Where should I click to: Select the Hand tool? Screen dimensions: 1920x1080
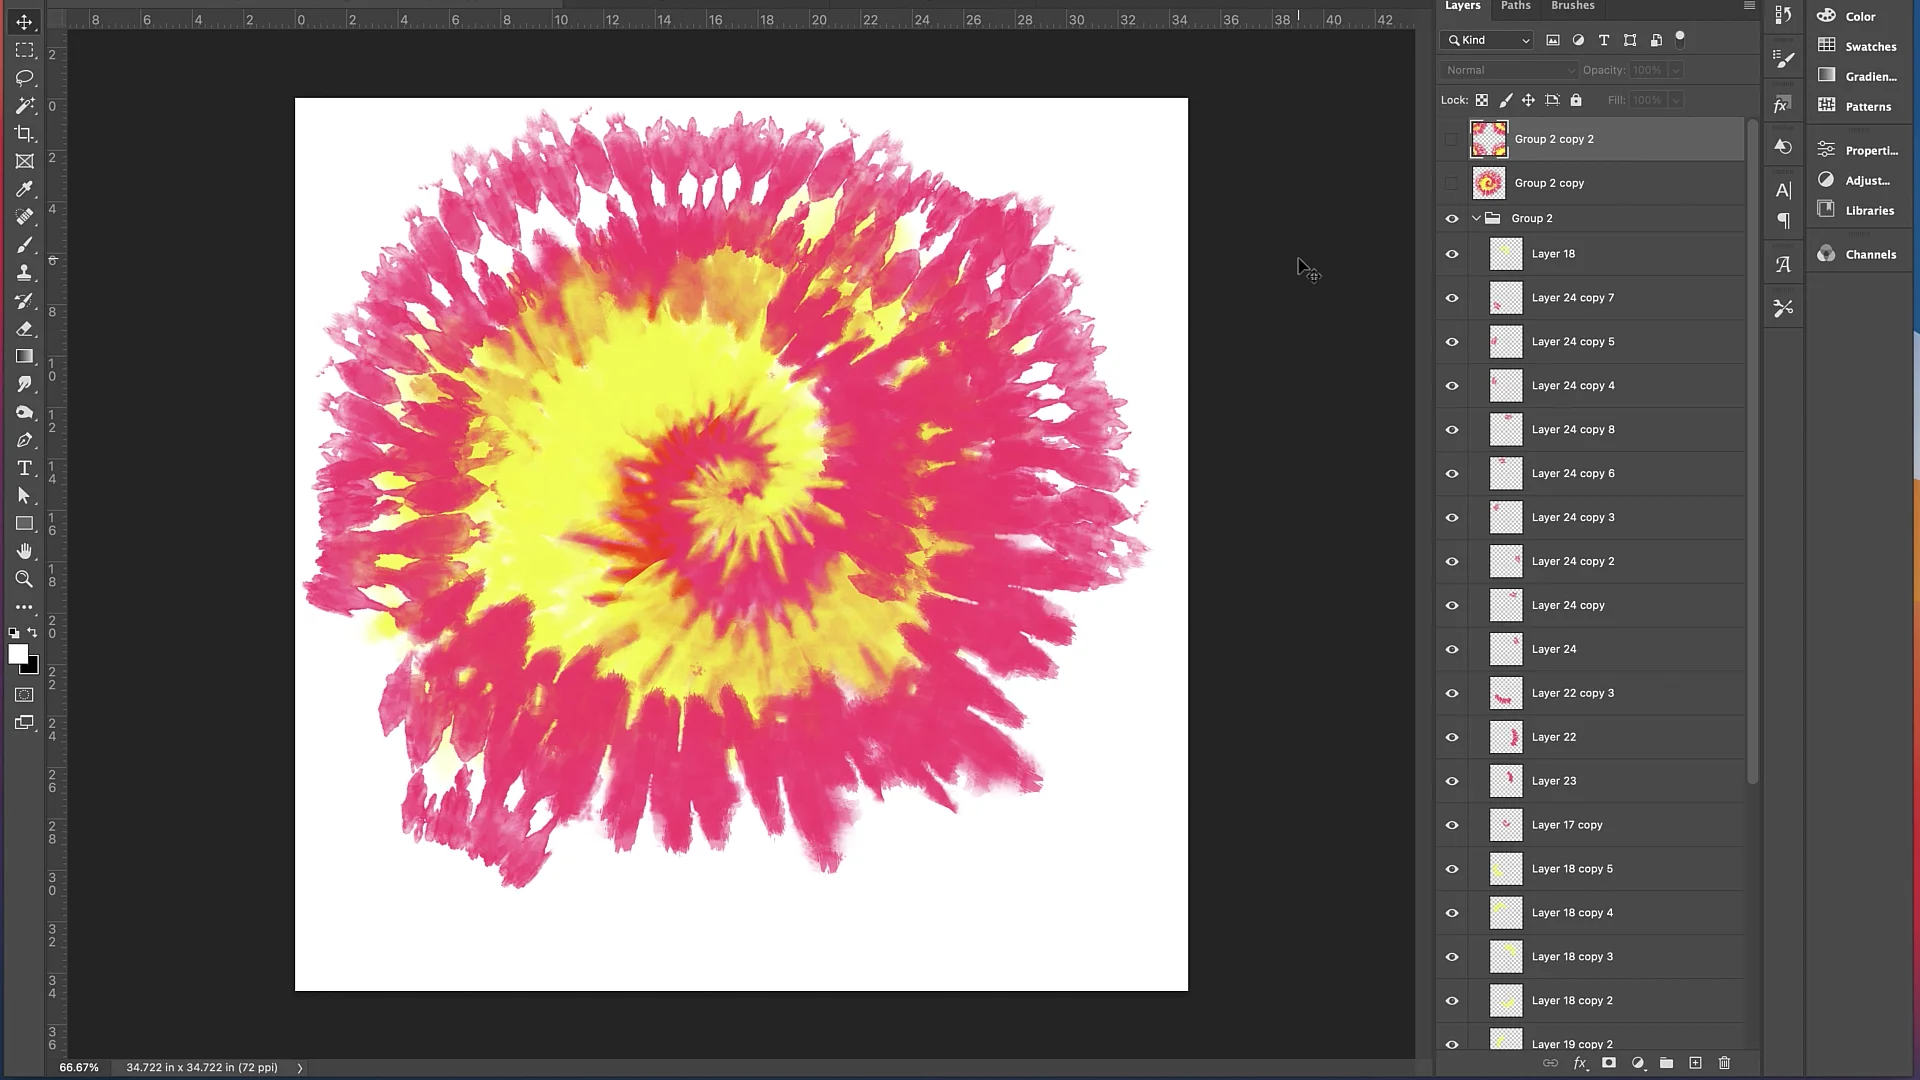tap(24, 551)
